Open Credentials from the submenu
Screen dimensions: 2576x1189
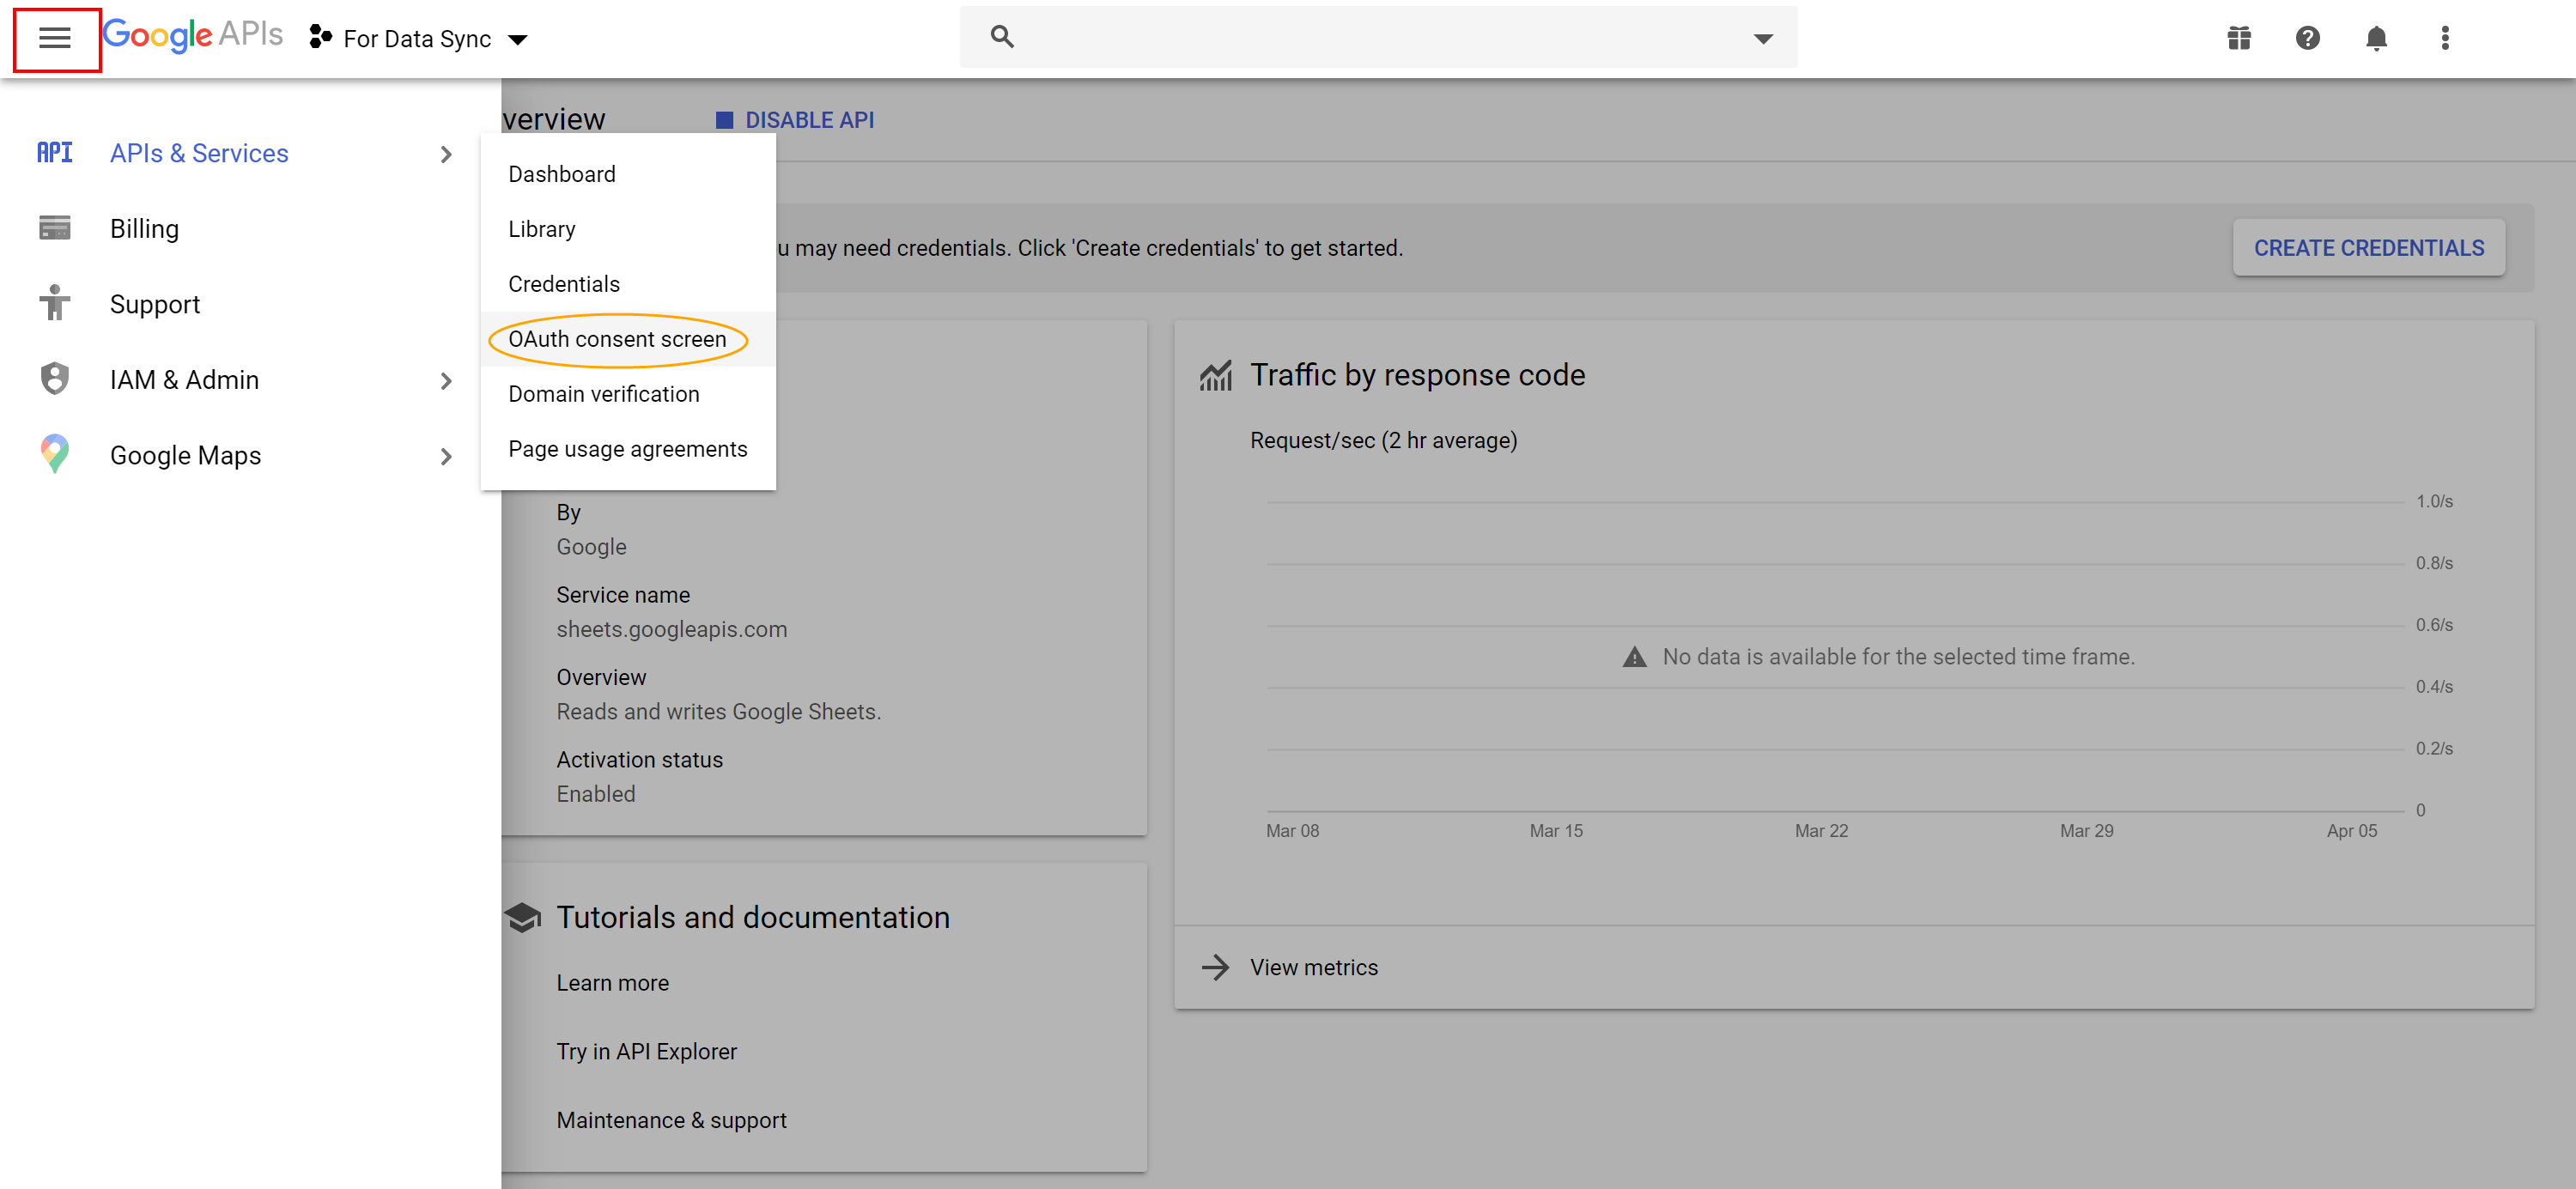(564, 284)
